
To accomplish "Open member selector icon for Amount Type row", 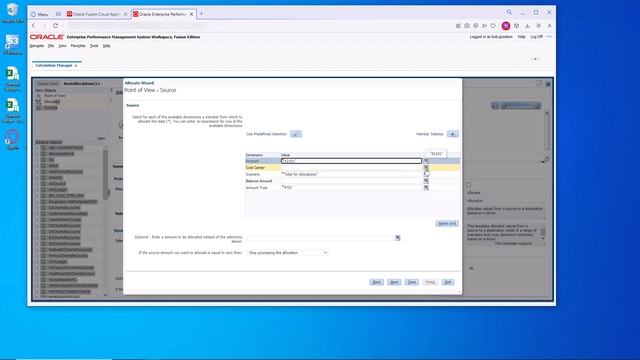I will coord(426,188).
